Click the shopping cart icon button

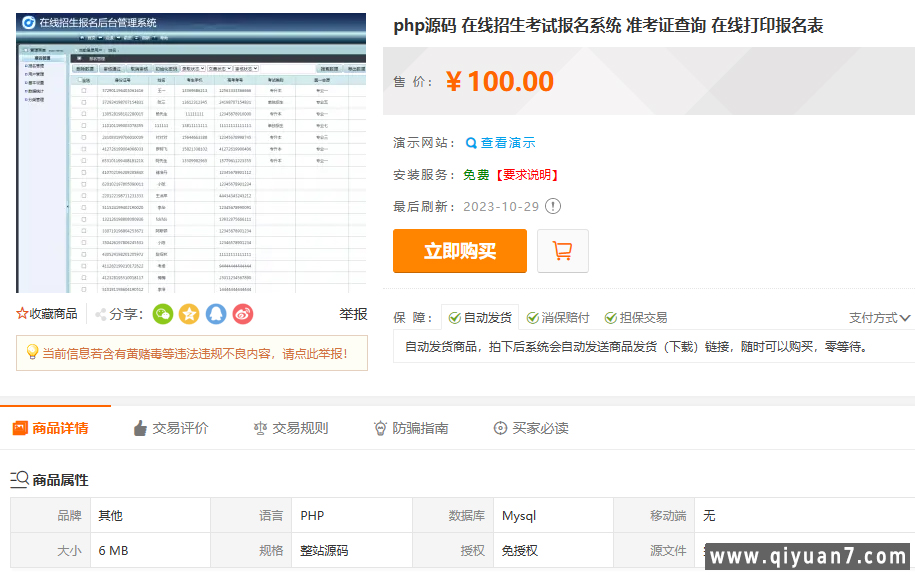(x=562, y=251)
